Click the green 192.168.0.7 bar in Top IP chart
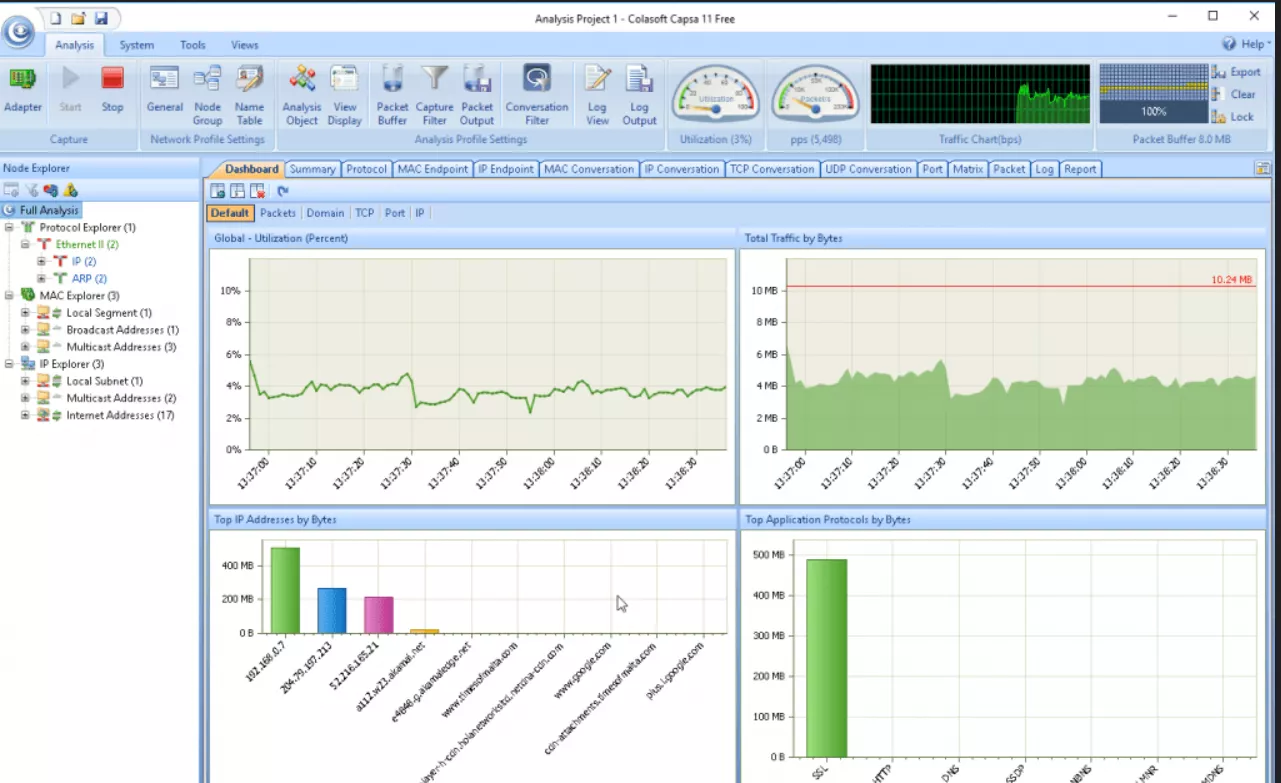1281x783 pixels. (285, 590)
